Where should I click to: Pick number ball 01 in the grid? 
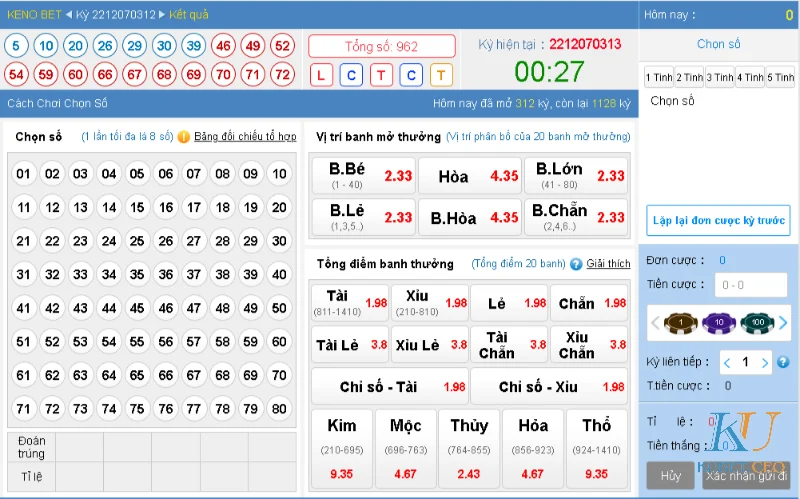point(24,174)
